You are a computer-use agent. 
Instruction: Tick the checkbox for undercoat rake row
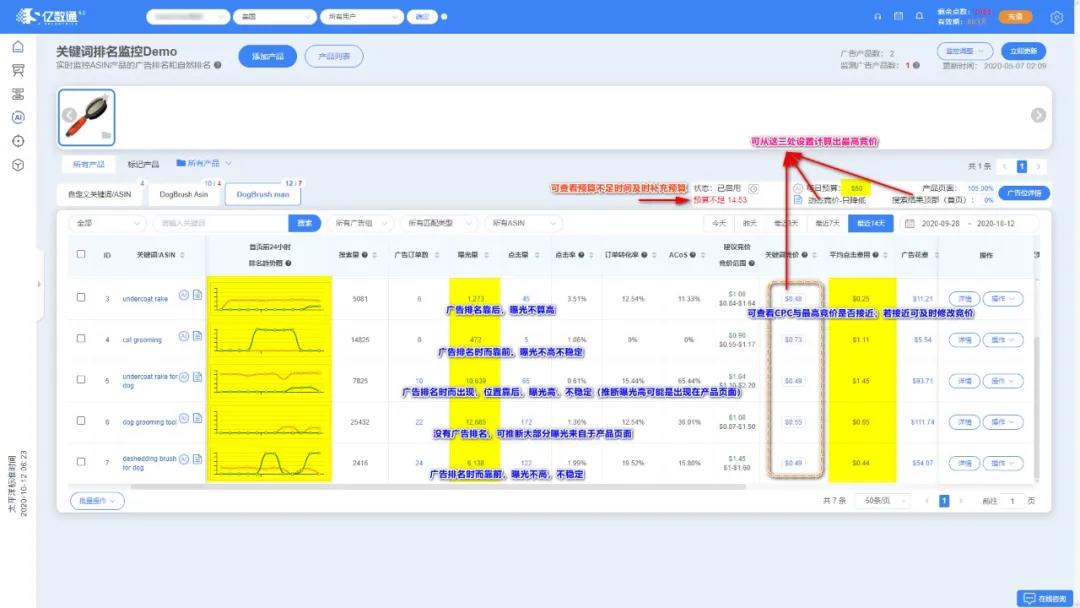(81, 297)
